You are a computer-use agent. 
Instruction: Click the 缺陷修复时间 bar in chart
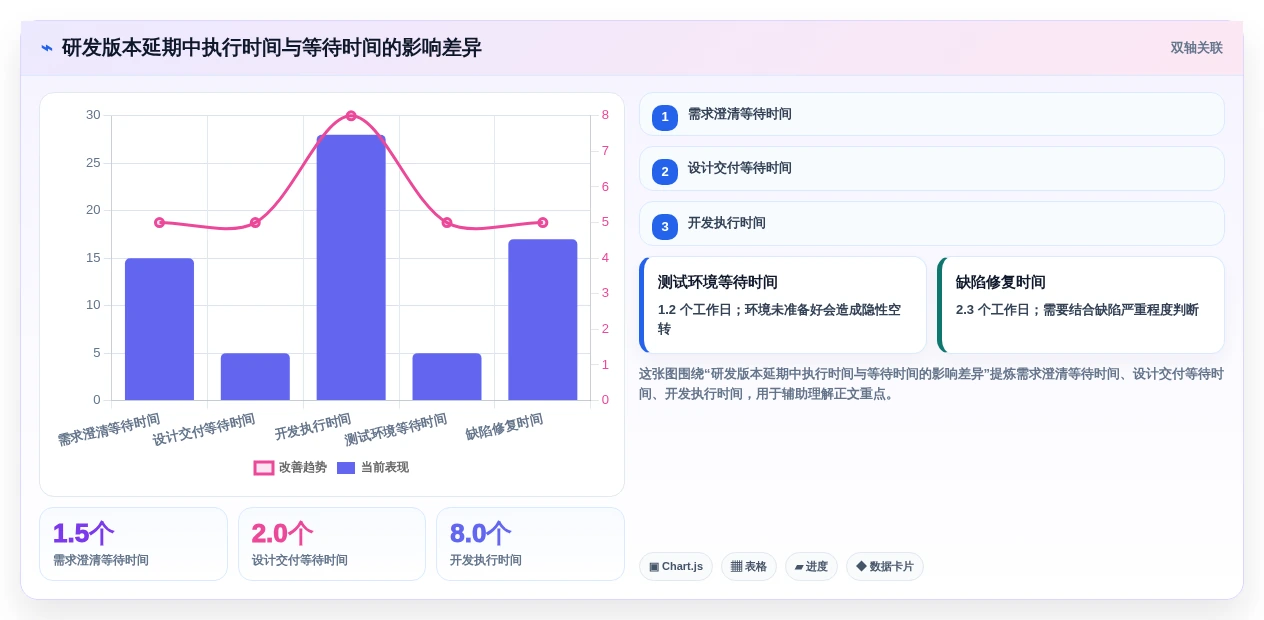pos(543,320)
